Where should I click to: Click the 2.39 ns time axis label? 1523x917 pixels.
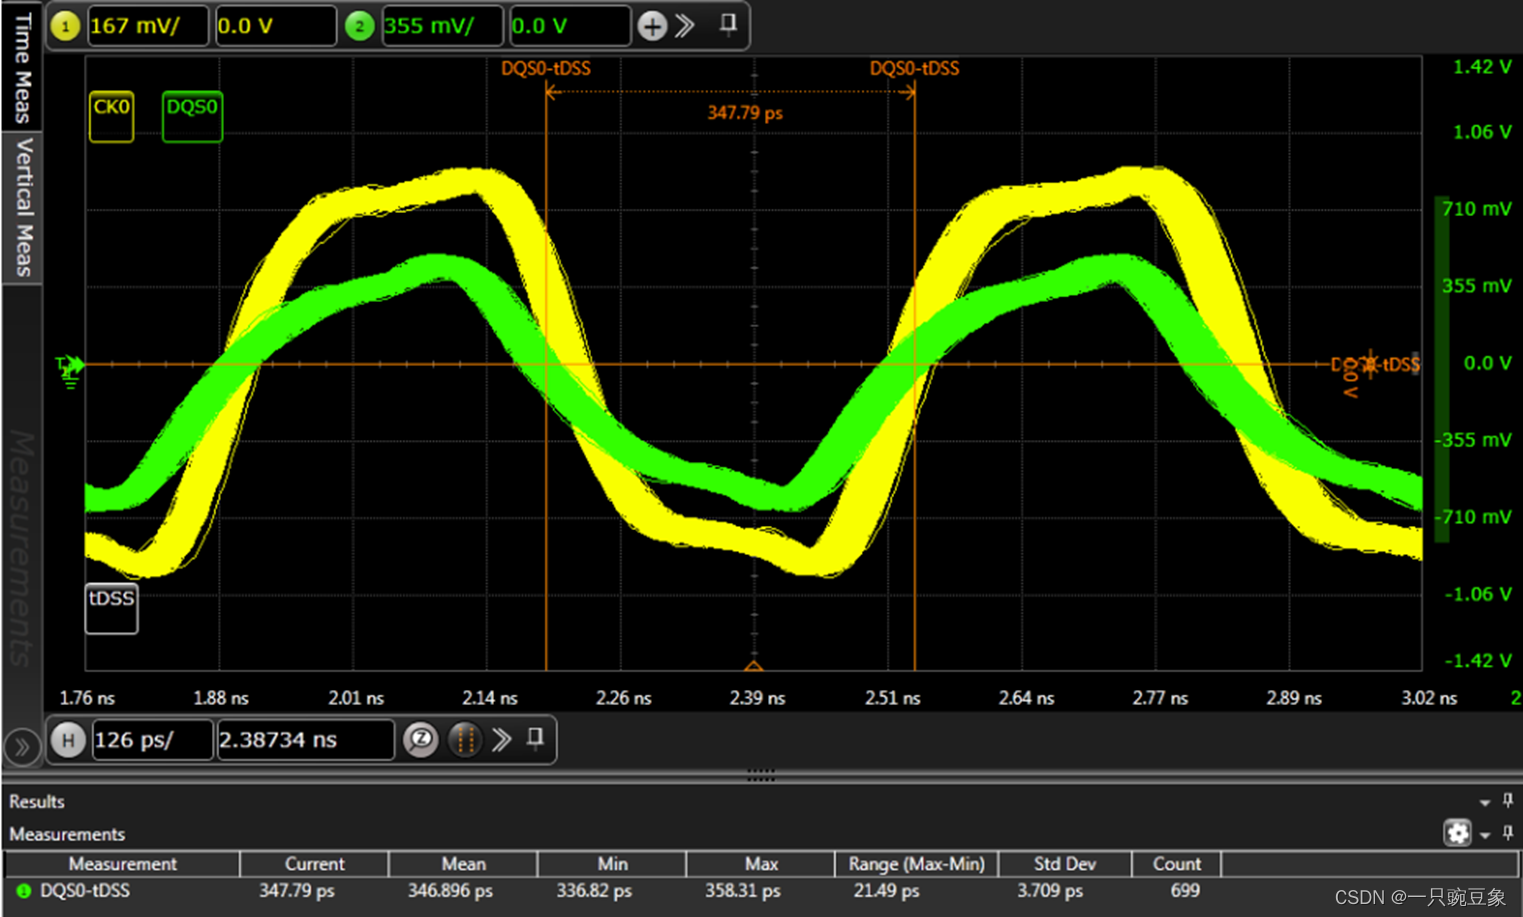757,698
